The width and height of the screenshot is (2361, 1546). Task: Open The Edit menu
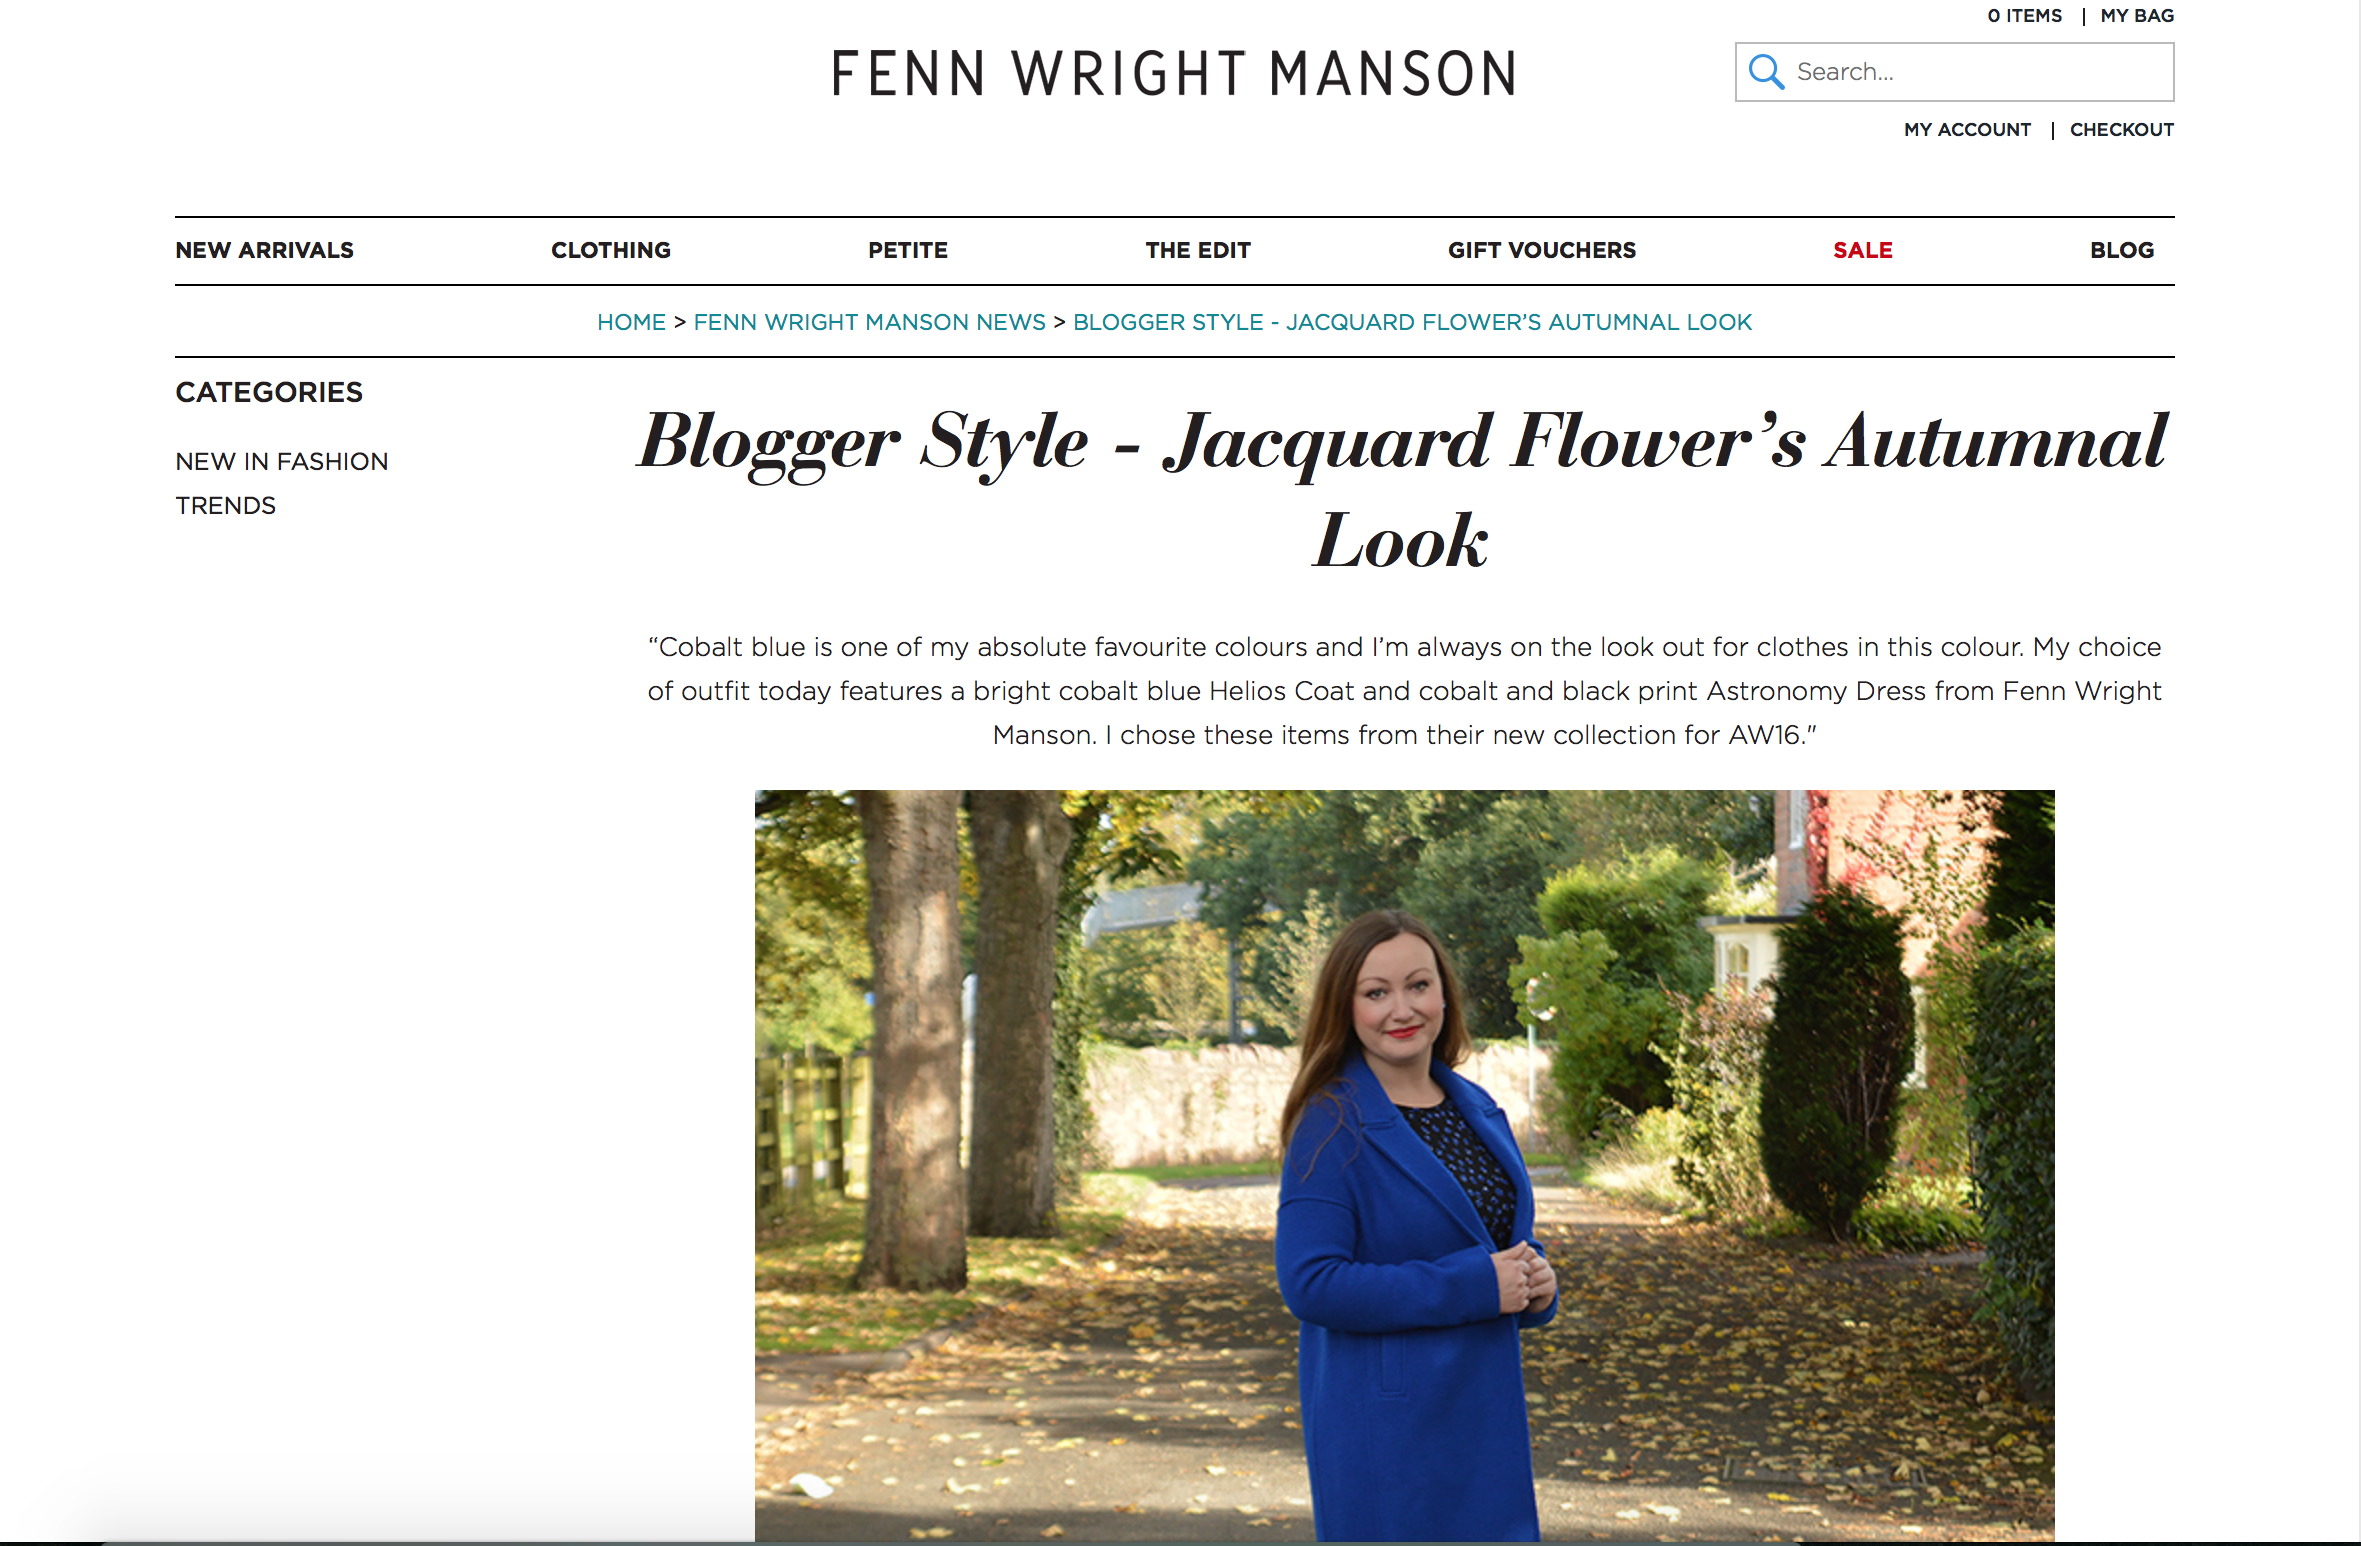(1198, 250)
